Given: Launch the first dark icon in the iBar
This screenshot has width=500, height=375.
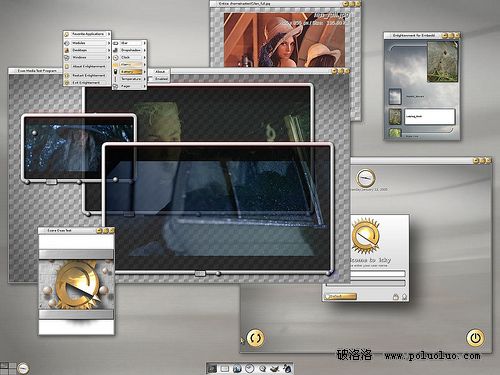Looking at the screenshot, I should 212,369.
